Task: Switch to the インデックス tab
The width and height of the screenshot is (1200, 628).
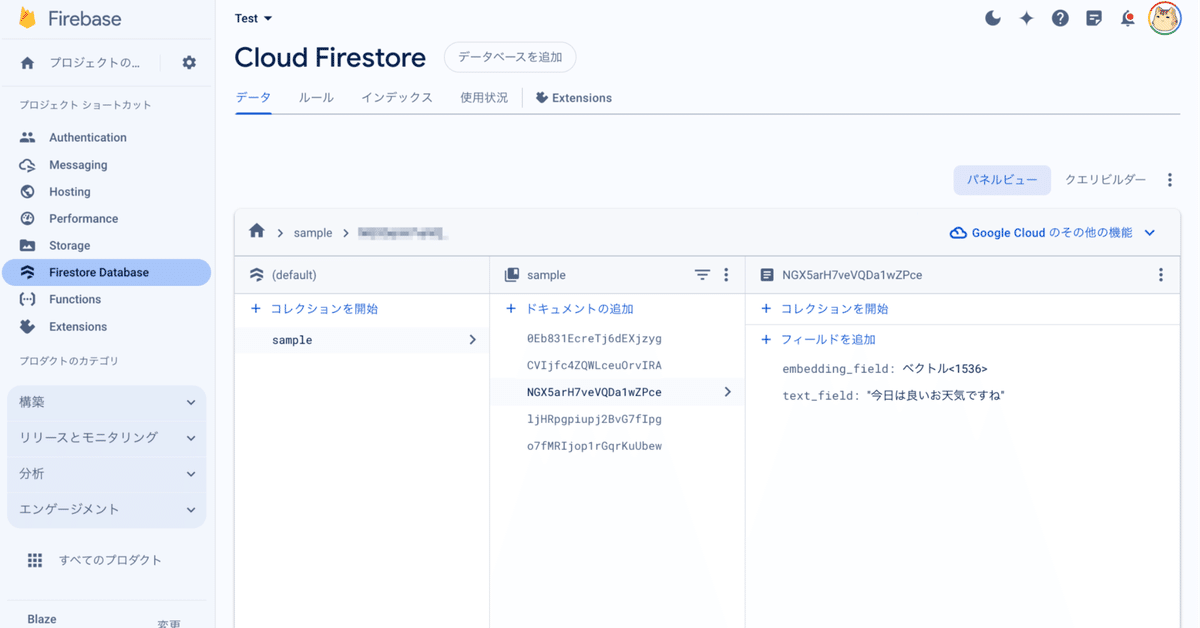Action: [x=397, y=98]
